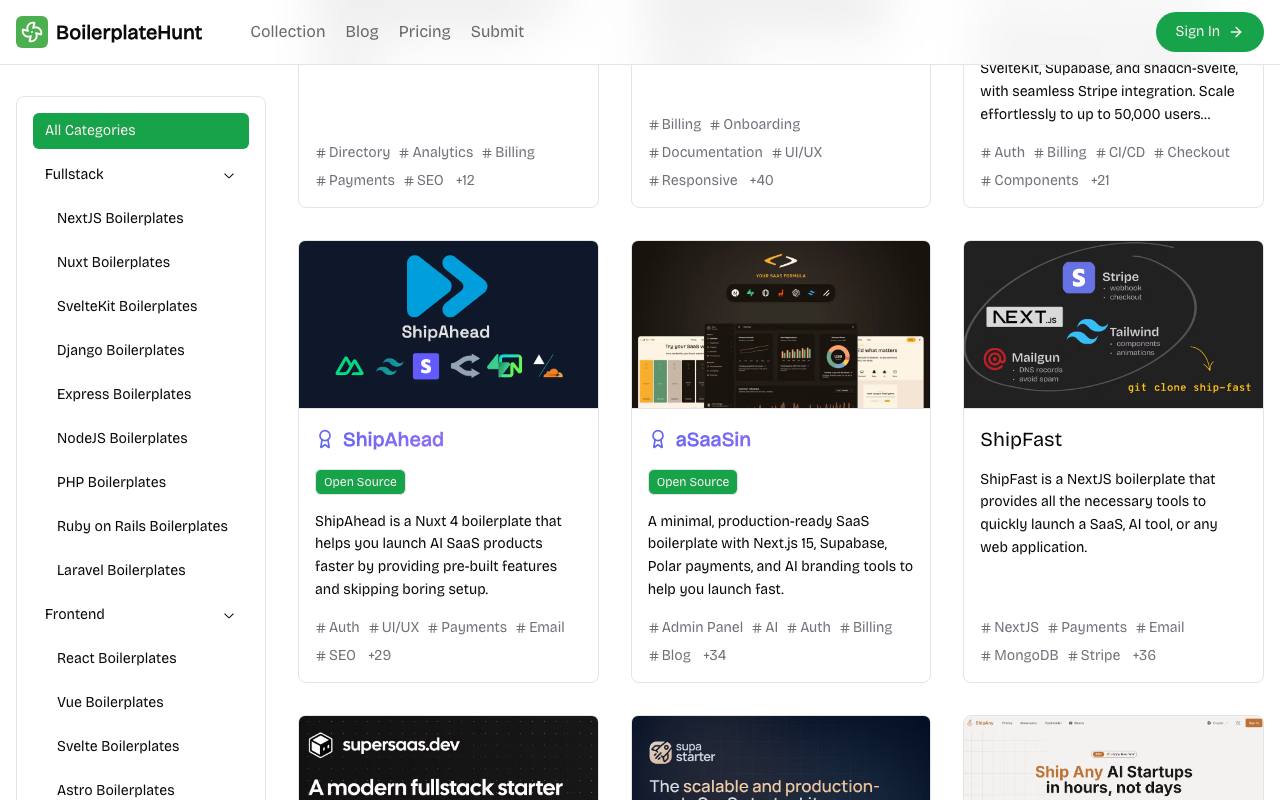The image size is (1280, 800).
Task: Click the award badge icon beside aSaaSin
Action: (x=658, y=439)
